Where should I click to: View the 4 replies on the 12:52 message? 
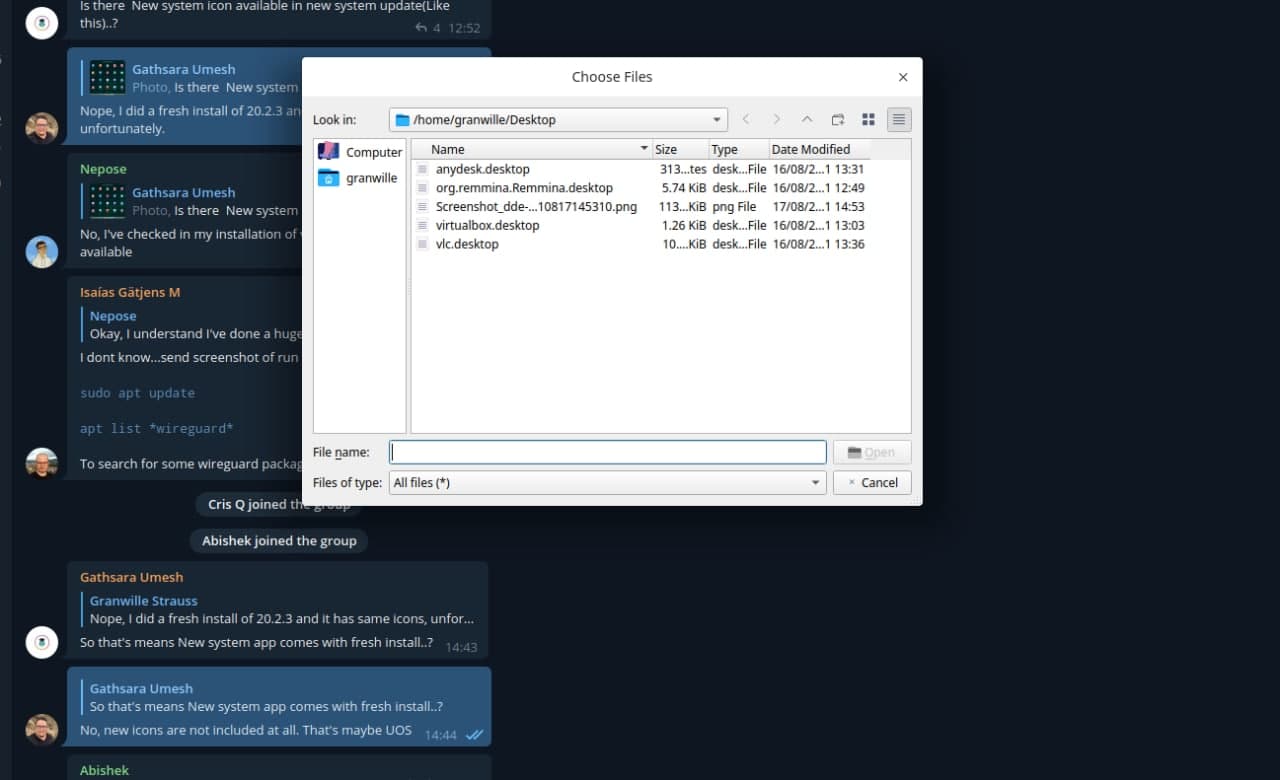point(427,28)
